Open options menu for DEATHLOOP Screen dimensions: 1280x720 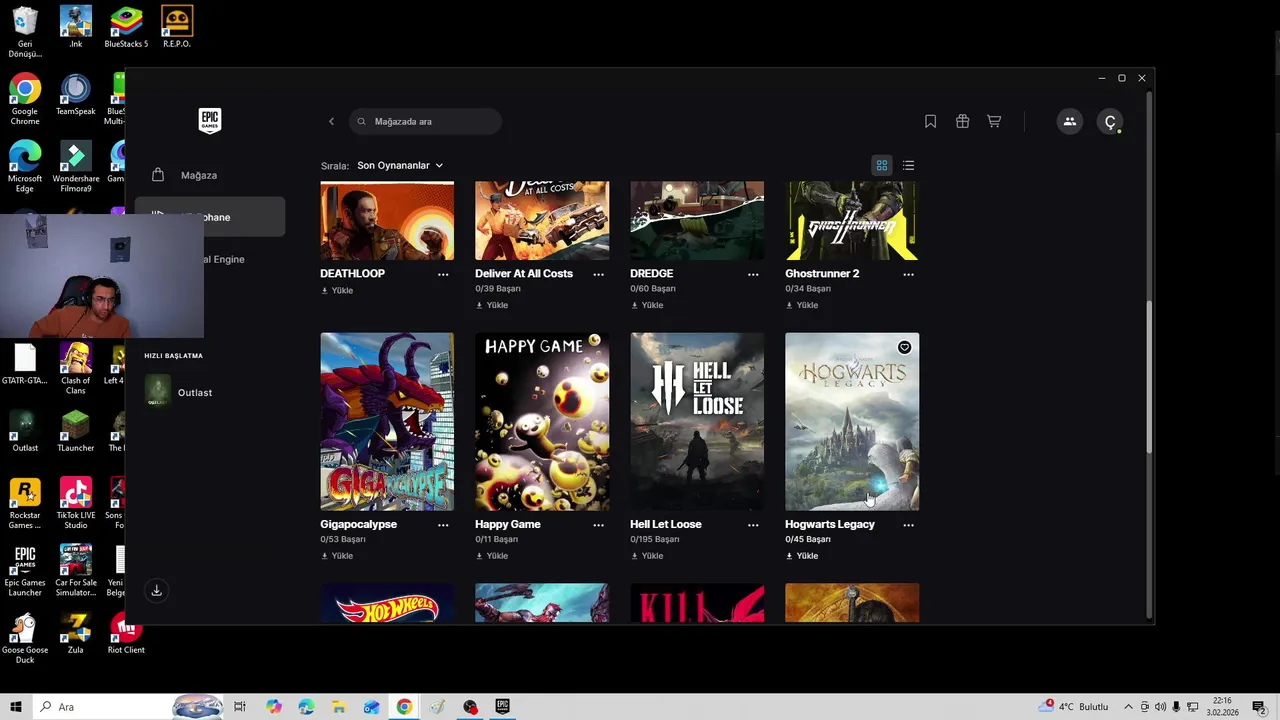[x=443, y=274]
